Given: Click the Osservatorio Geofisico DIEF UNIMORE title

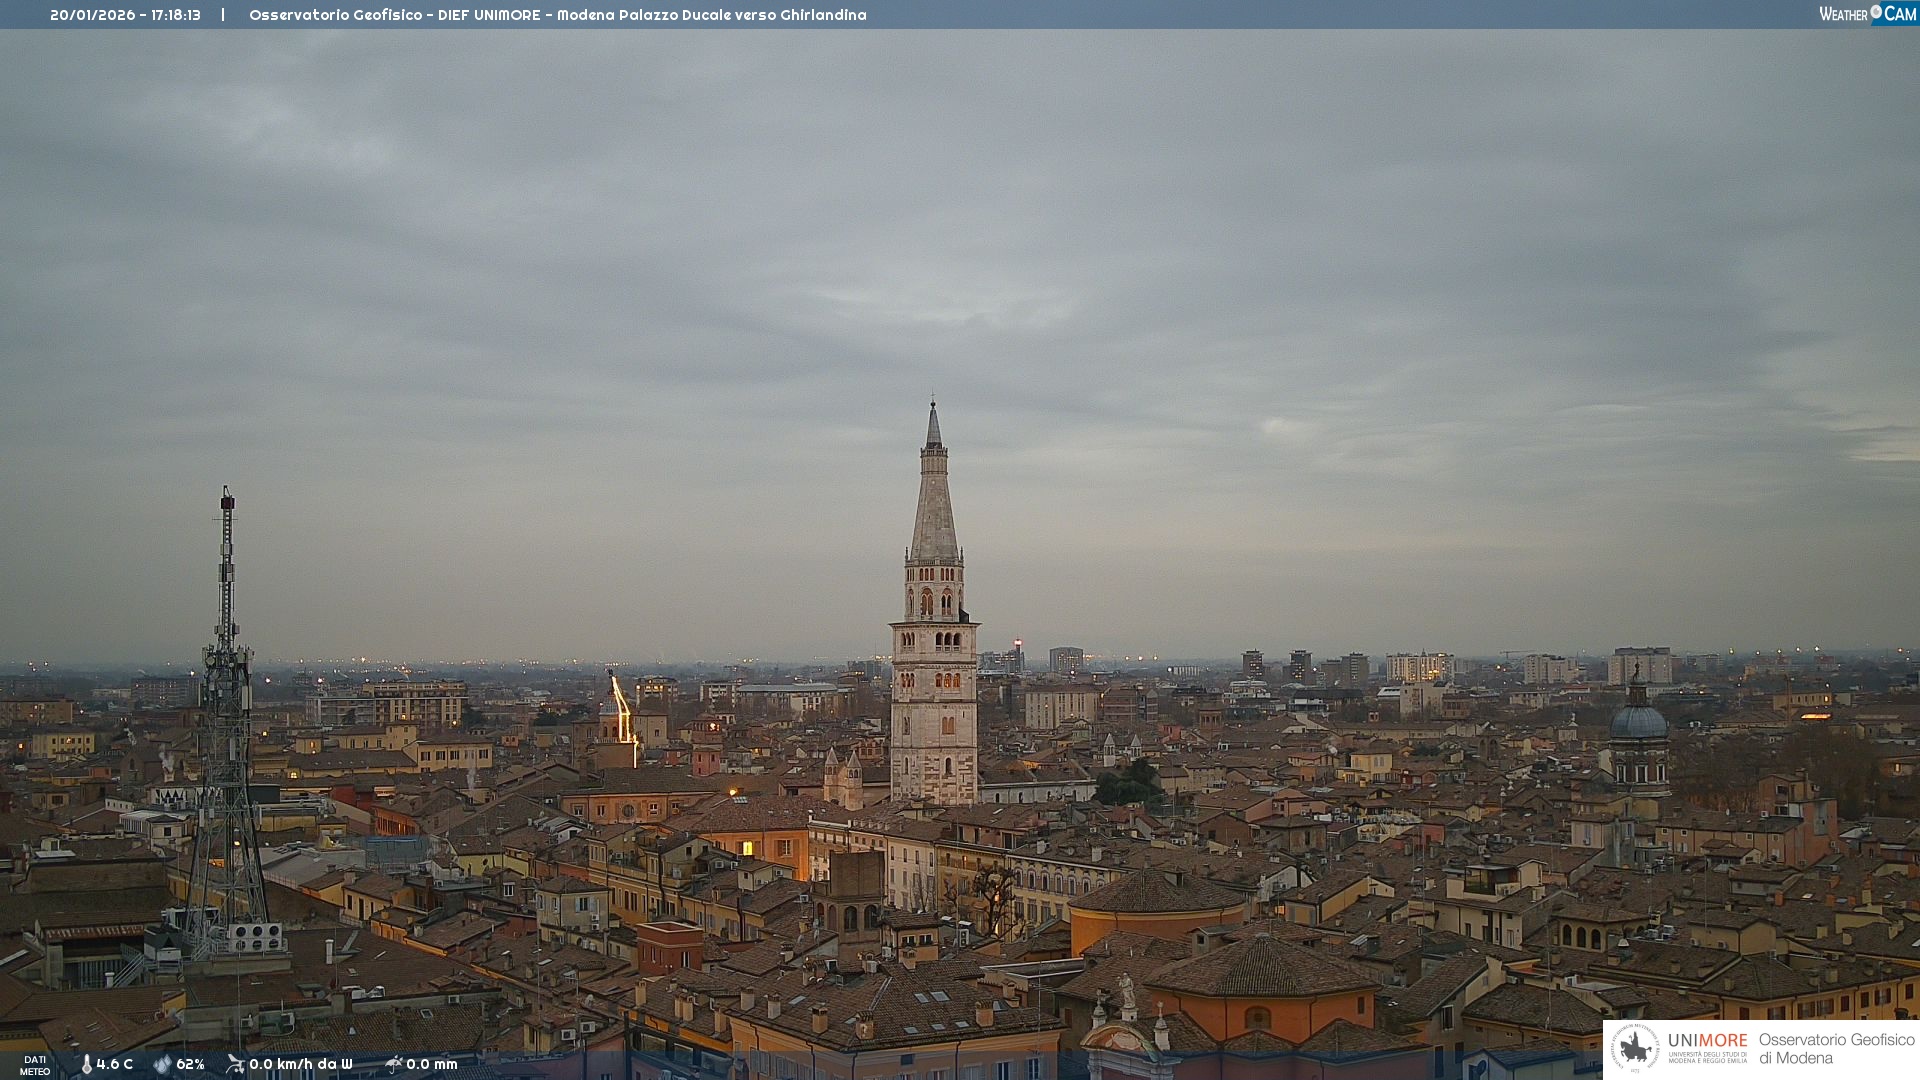Looking at the screenshot, I should 557,15.
